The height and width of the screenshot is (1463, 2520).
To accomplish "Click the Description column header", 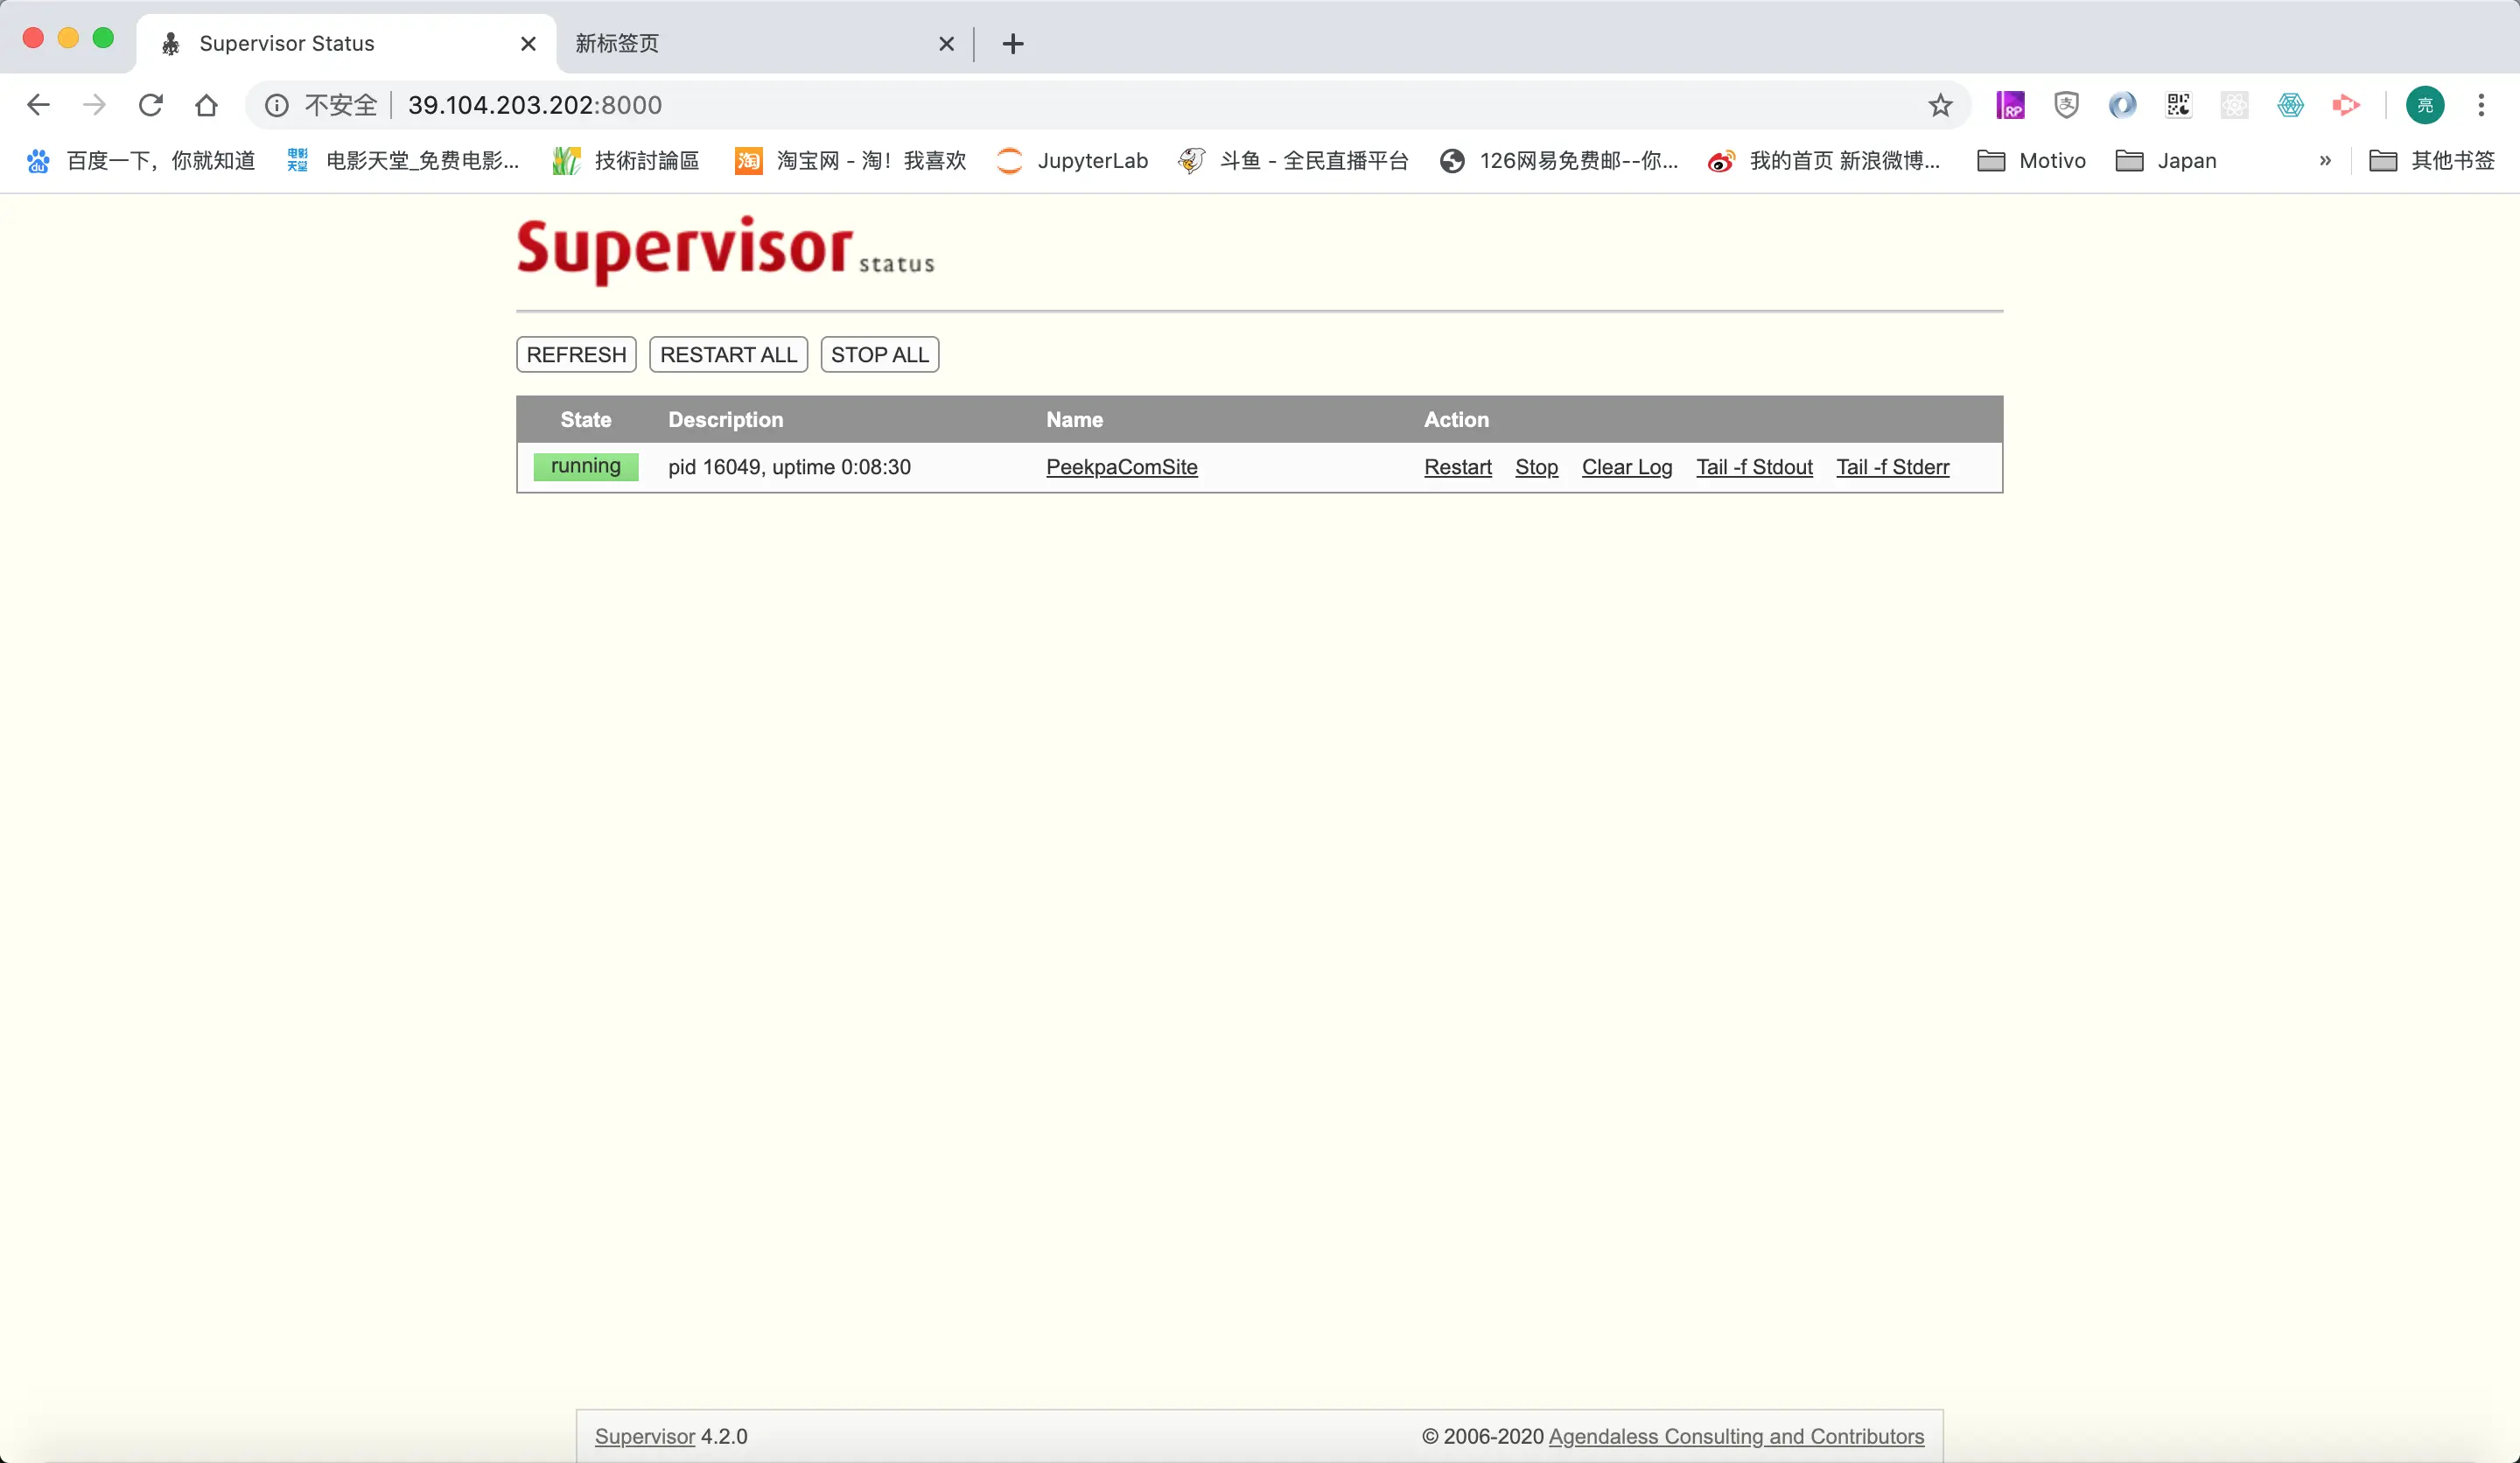I will 726,420.
